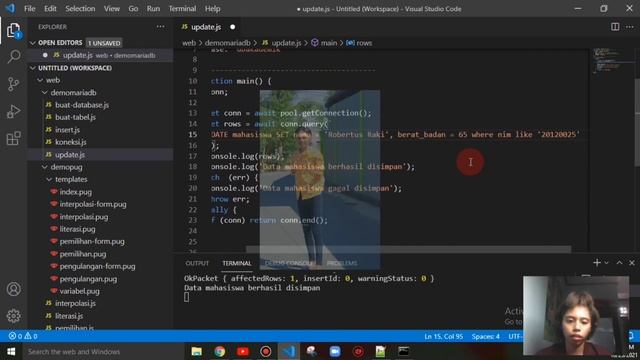640x360 pixels.
Task: Select the Terminal panel tab
Action: [x=237, y=263]
